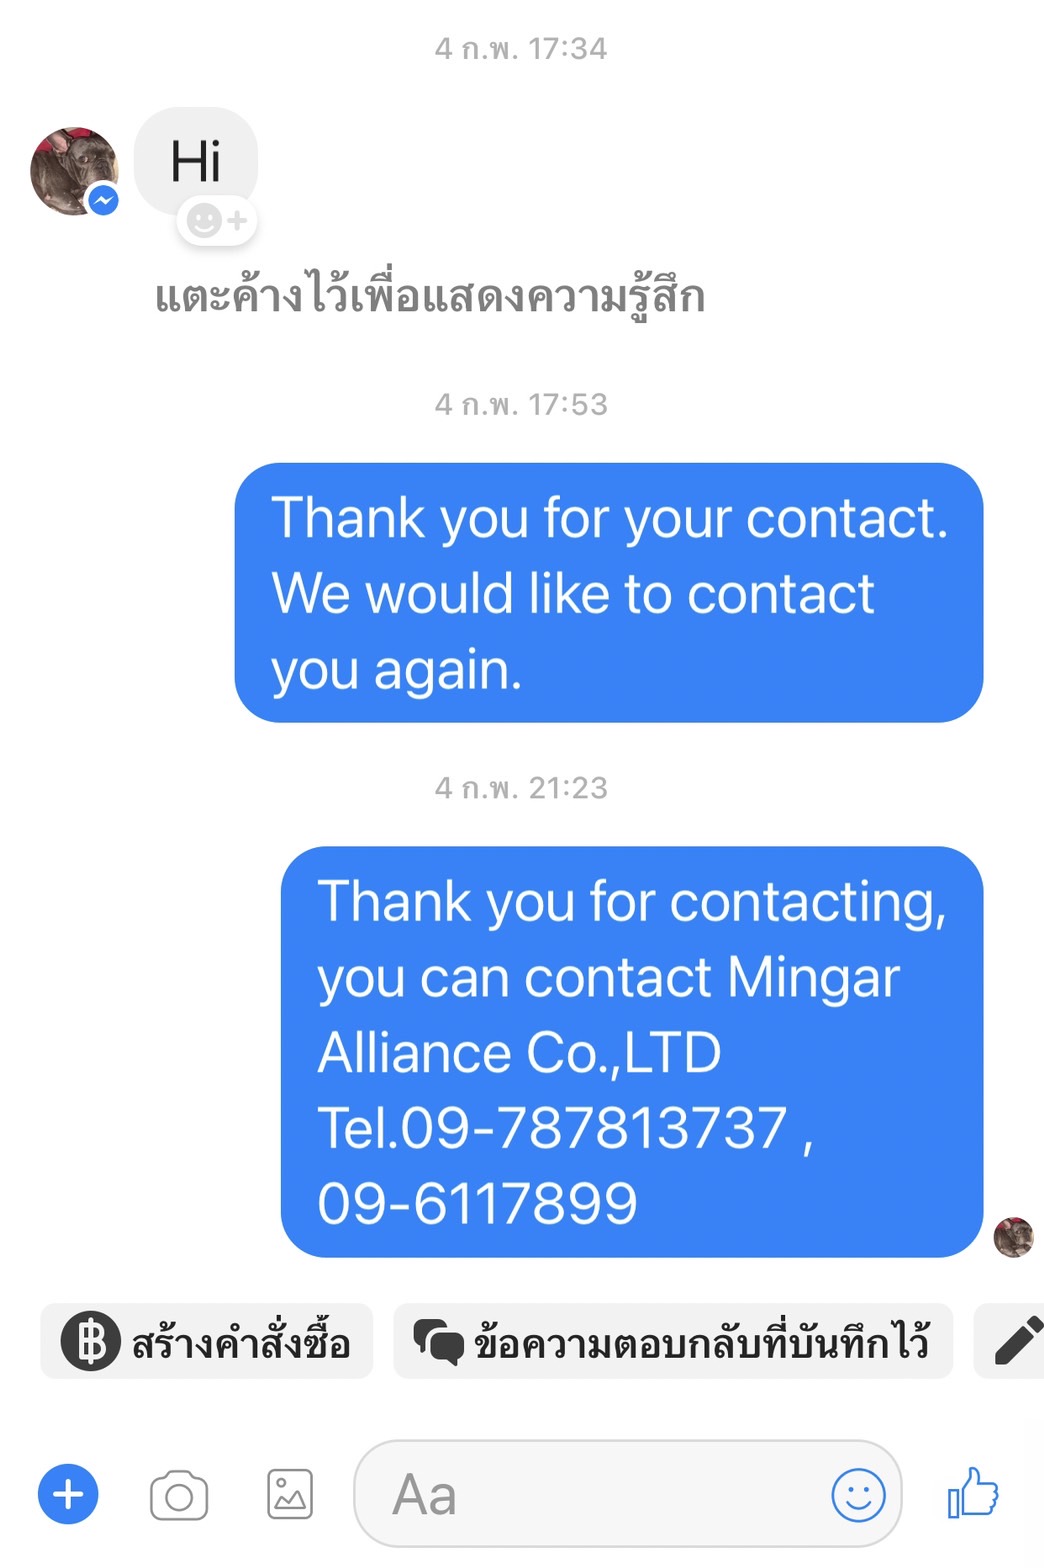
Task: Open the photo gallery icon
Action: [290, 1495]
